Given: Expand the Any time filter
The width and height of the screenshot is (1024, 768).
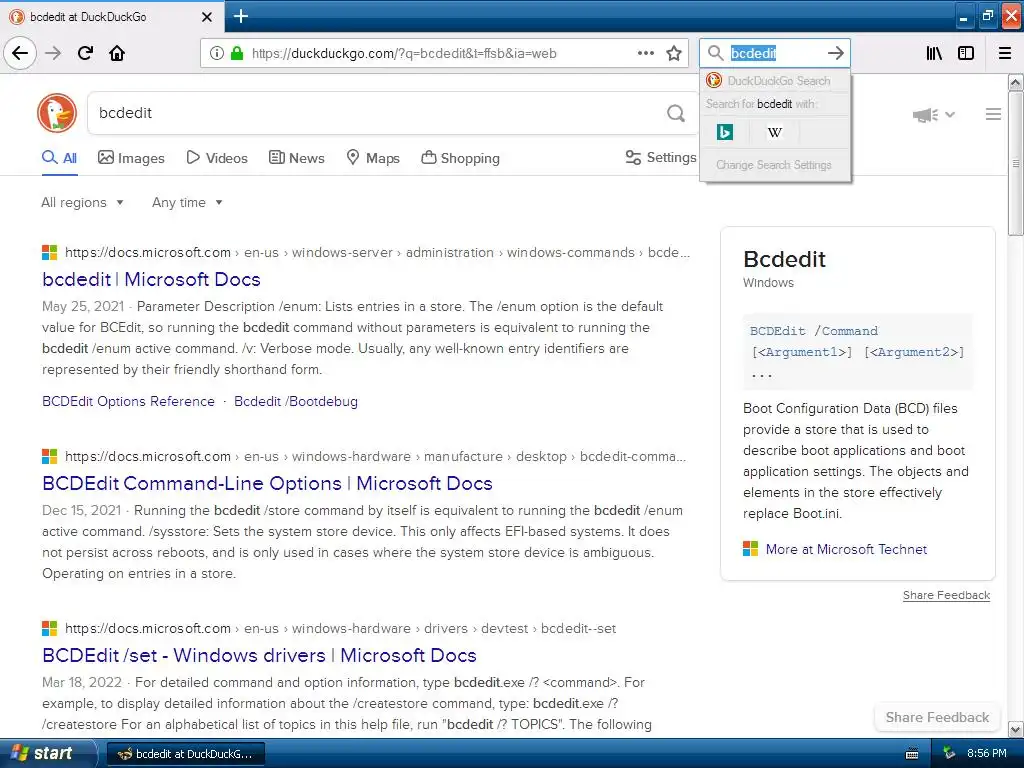Looking at the screenshot, I should pos(187,202).
